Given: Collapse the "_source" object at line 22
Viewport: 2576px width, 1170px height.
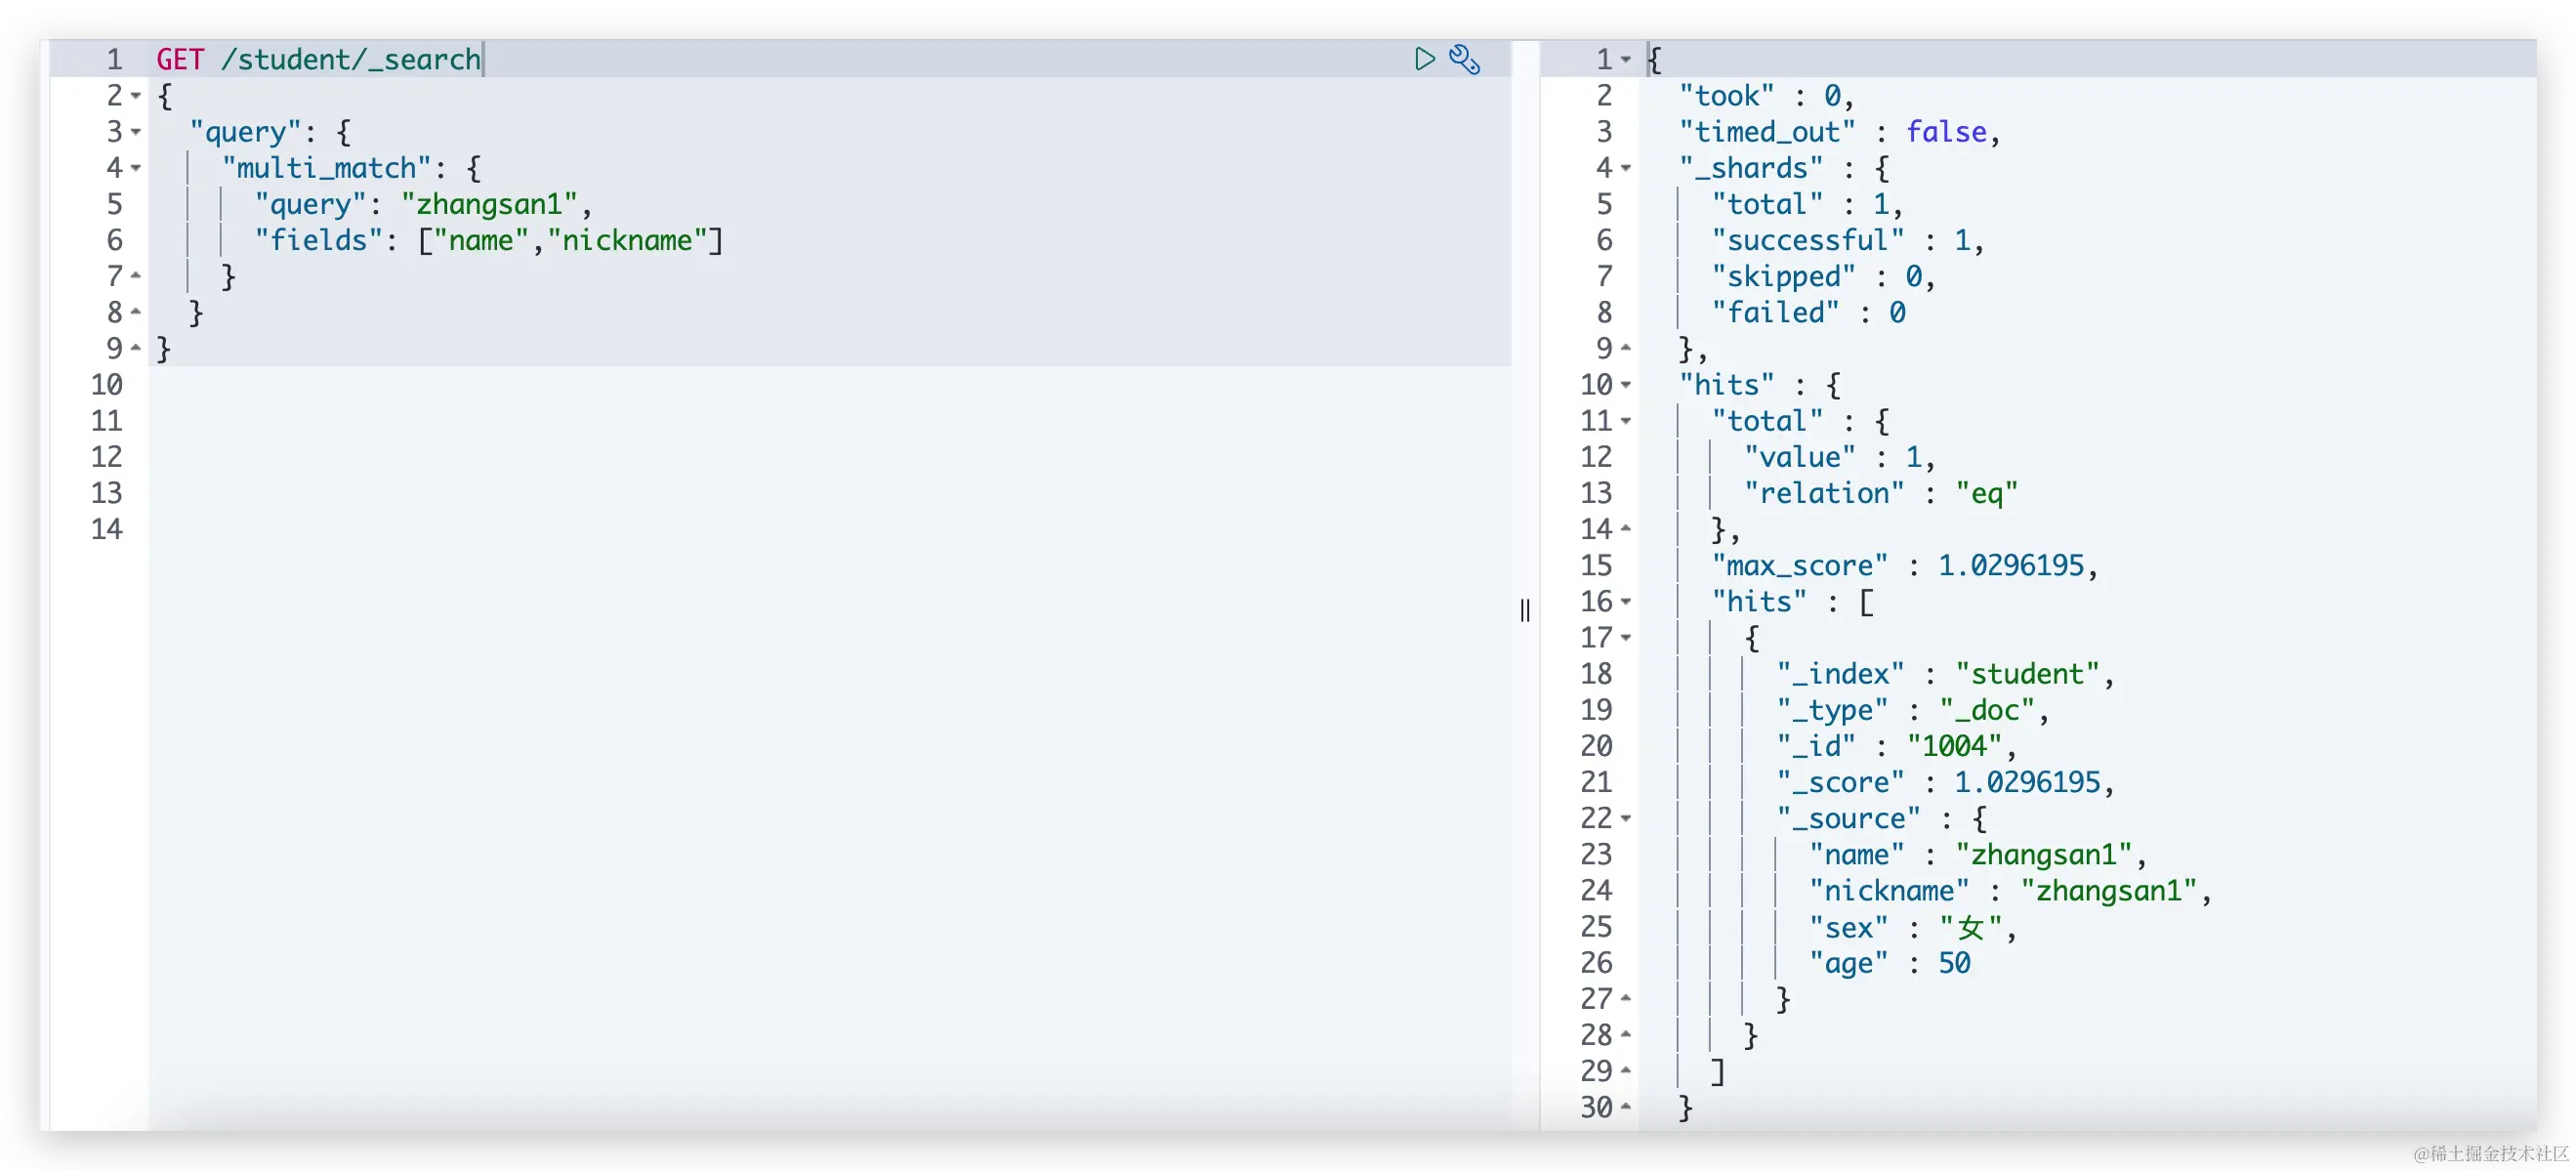Looking at the screenshot, I should coord(1626,819).
